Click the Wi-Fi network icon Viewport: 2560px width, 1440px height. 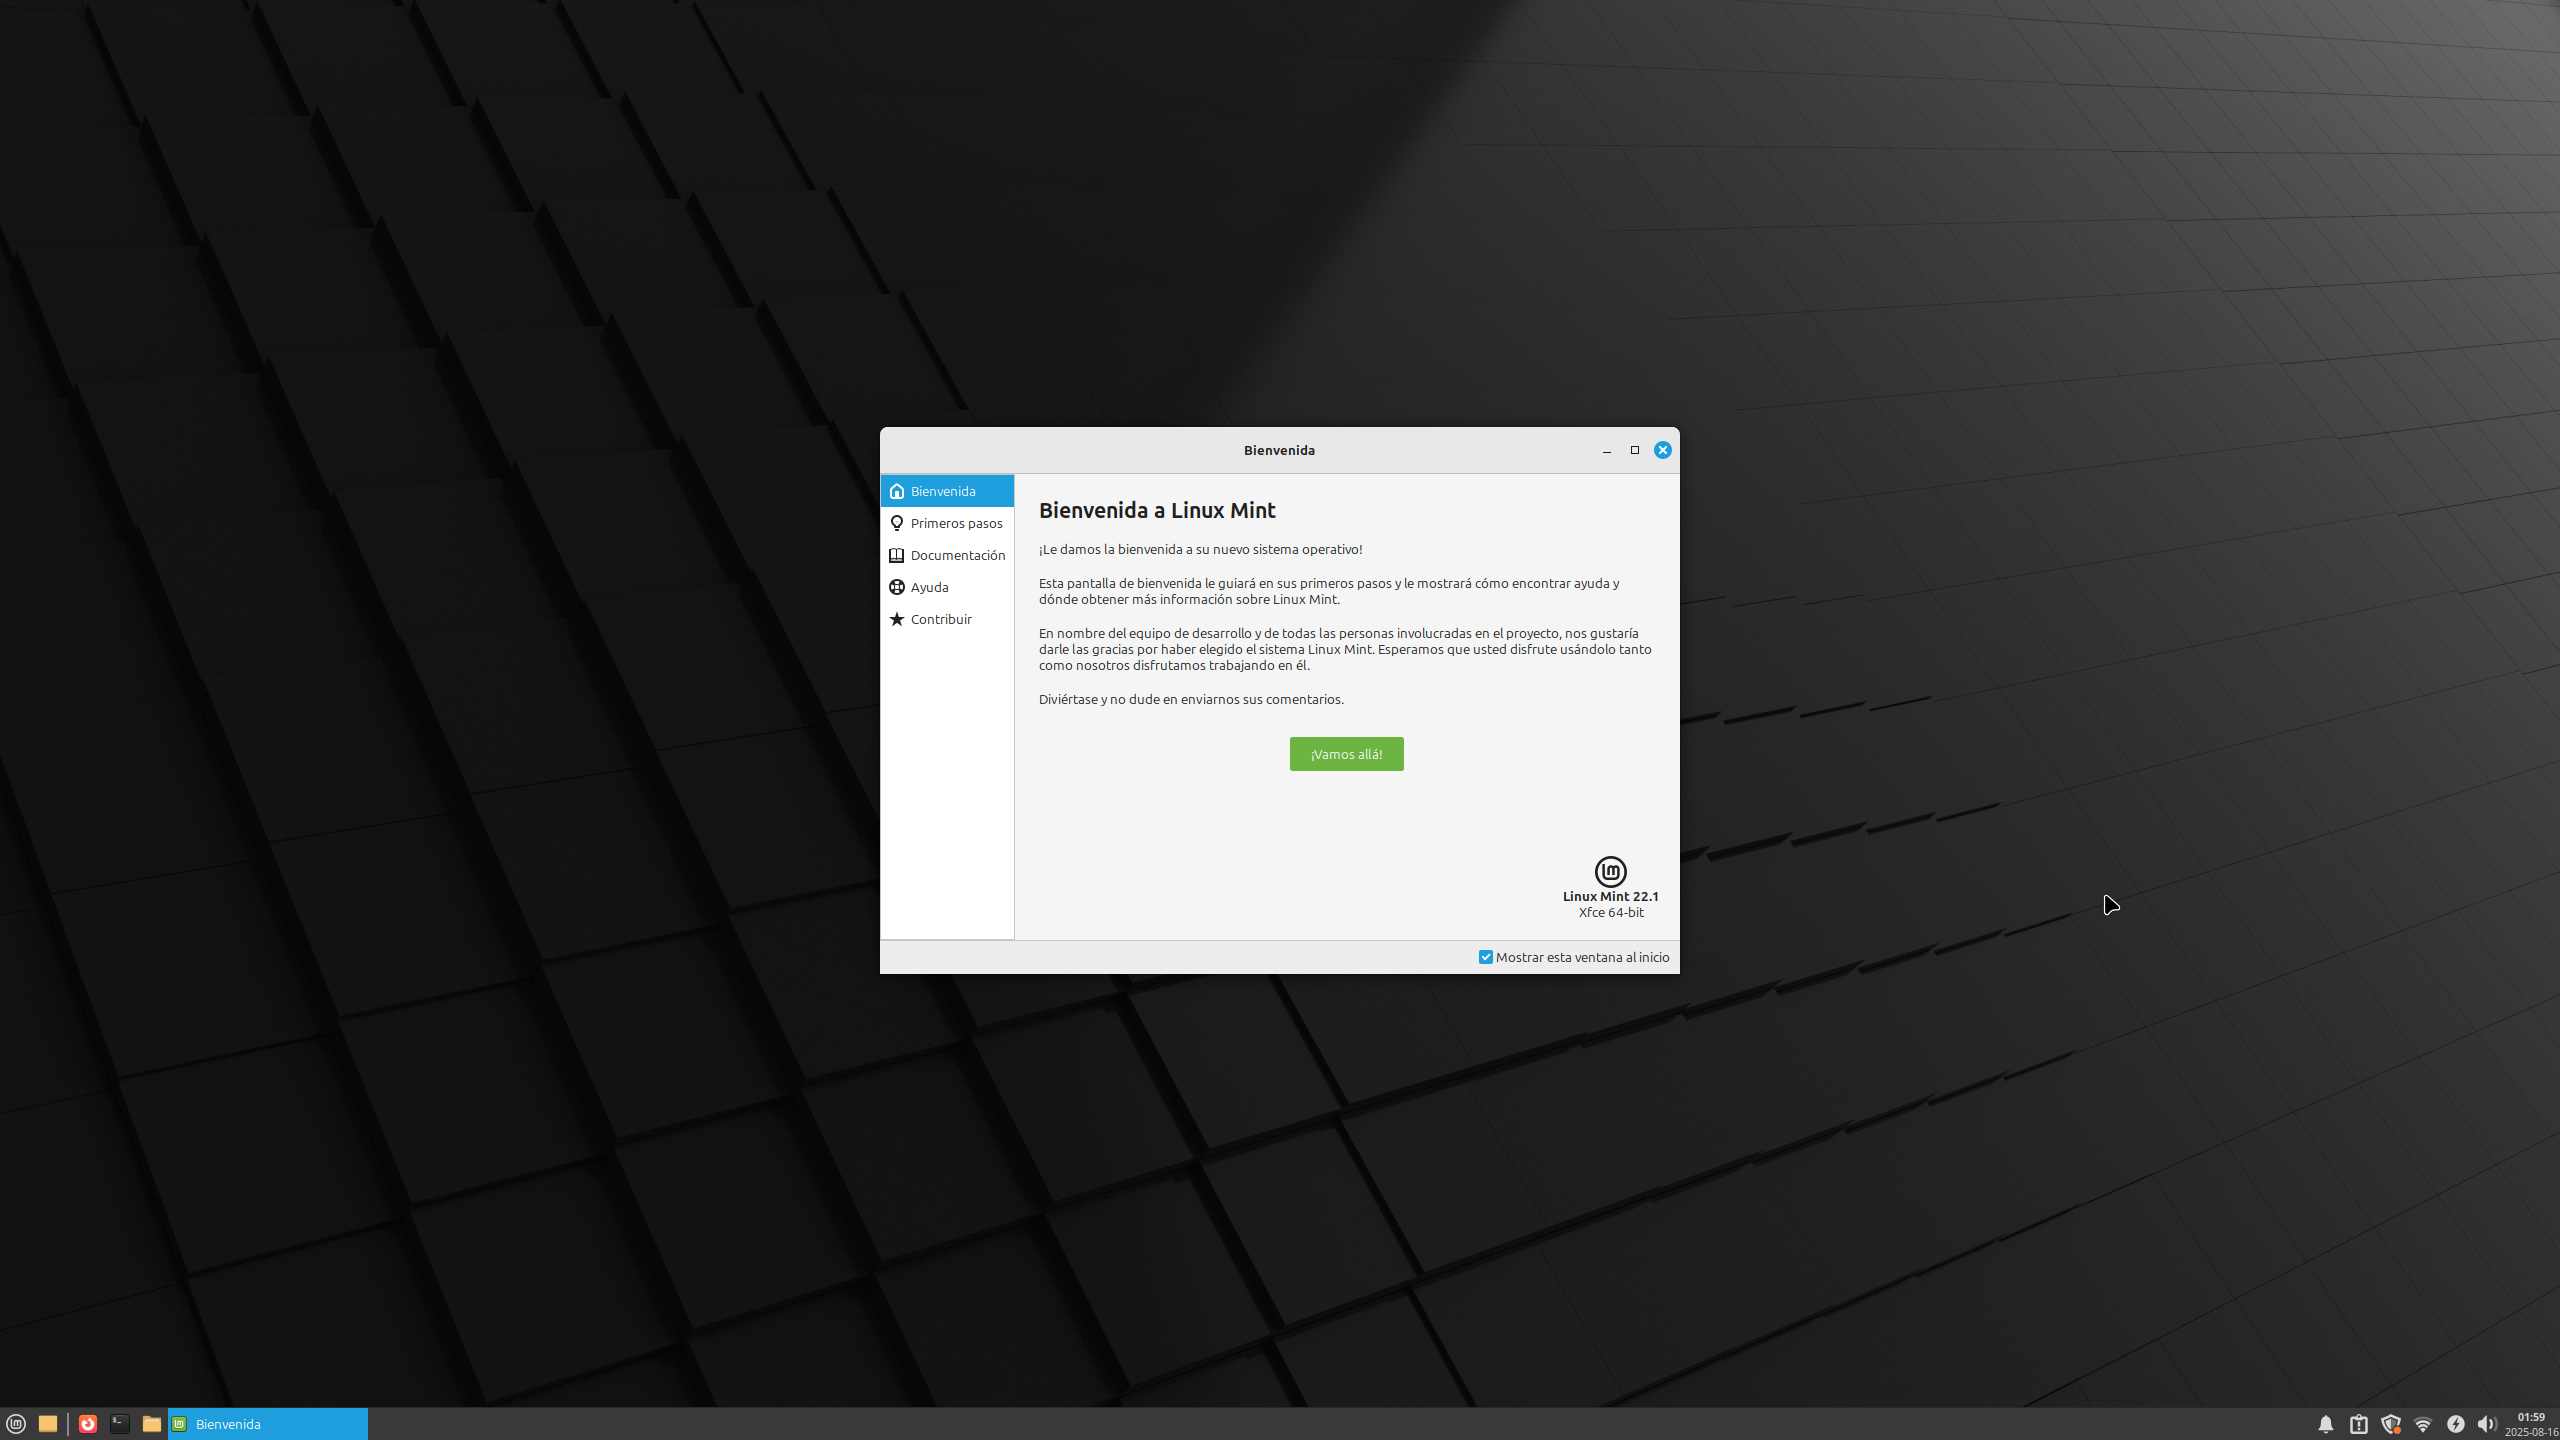point(2423,1424)
